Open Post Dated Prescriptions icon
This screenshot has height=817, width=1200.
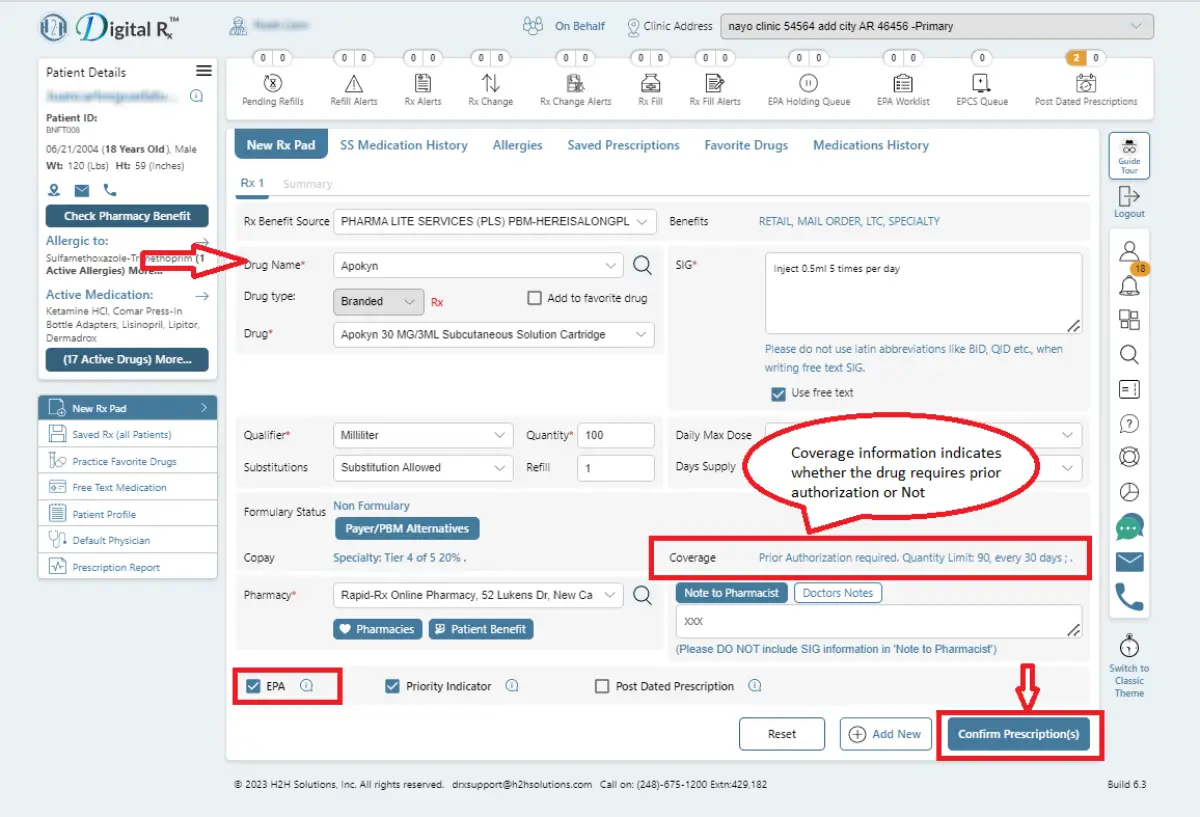coord(1085,83)
